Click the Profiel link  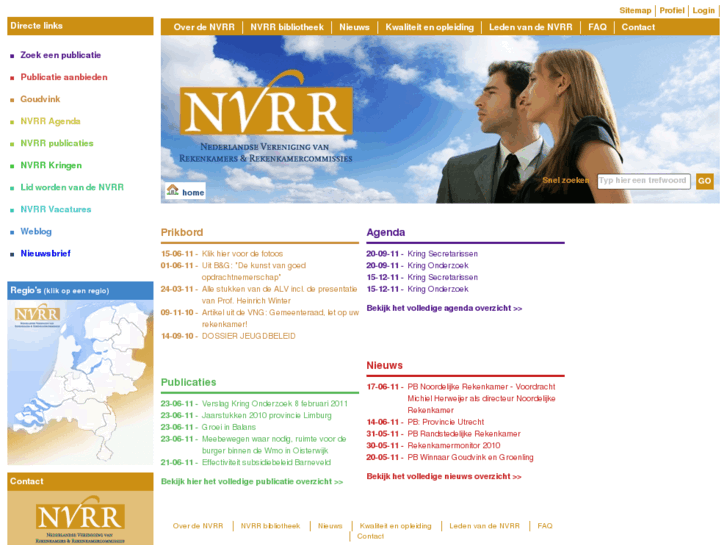pyautogui.click(x=672, y=11)
